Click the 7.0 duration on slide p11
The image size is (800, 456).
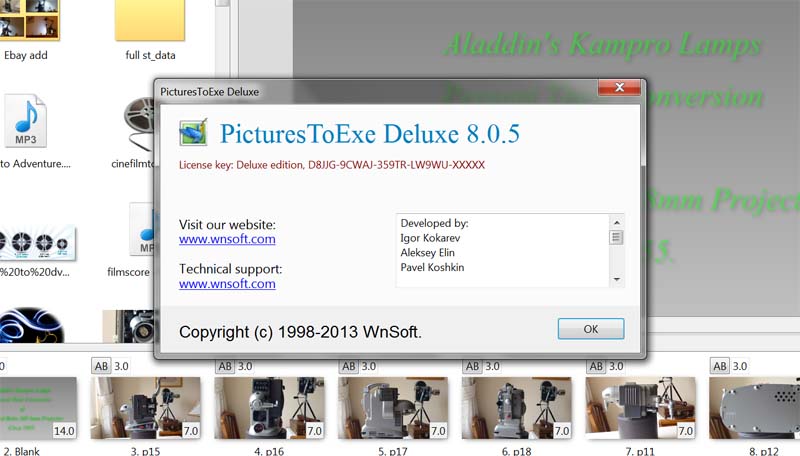click(x=686, y=431)
